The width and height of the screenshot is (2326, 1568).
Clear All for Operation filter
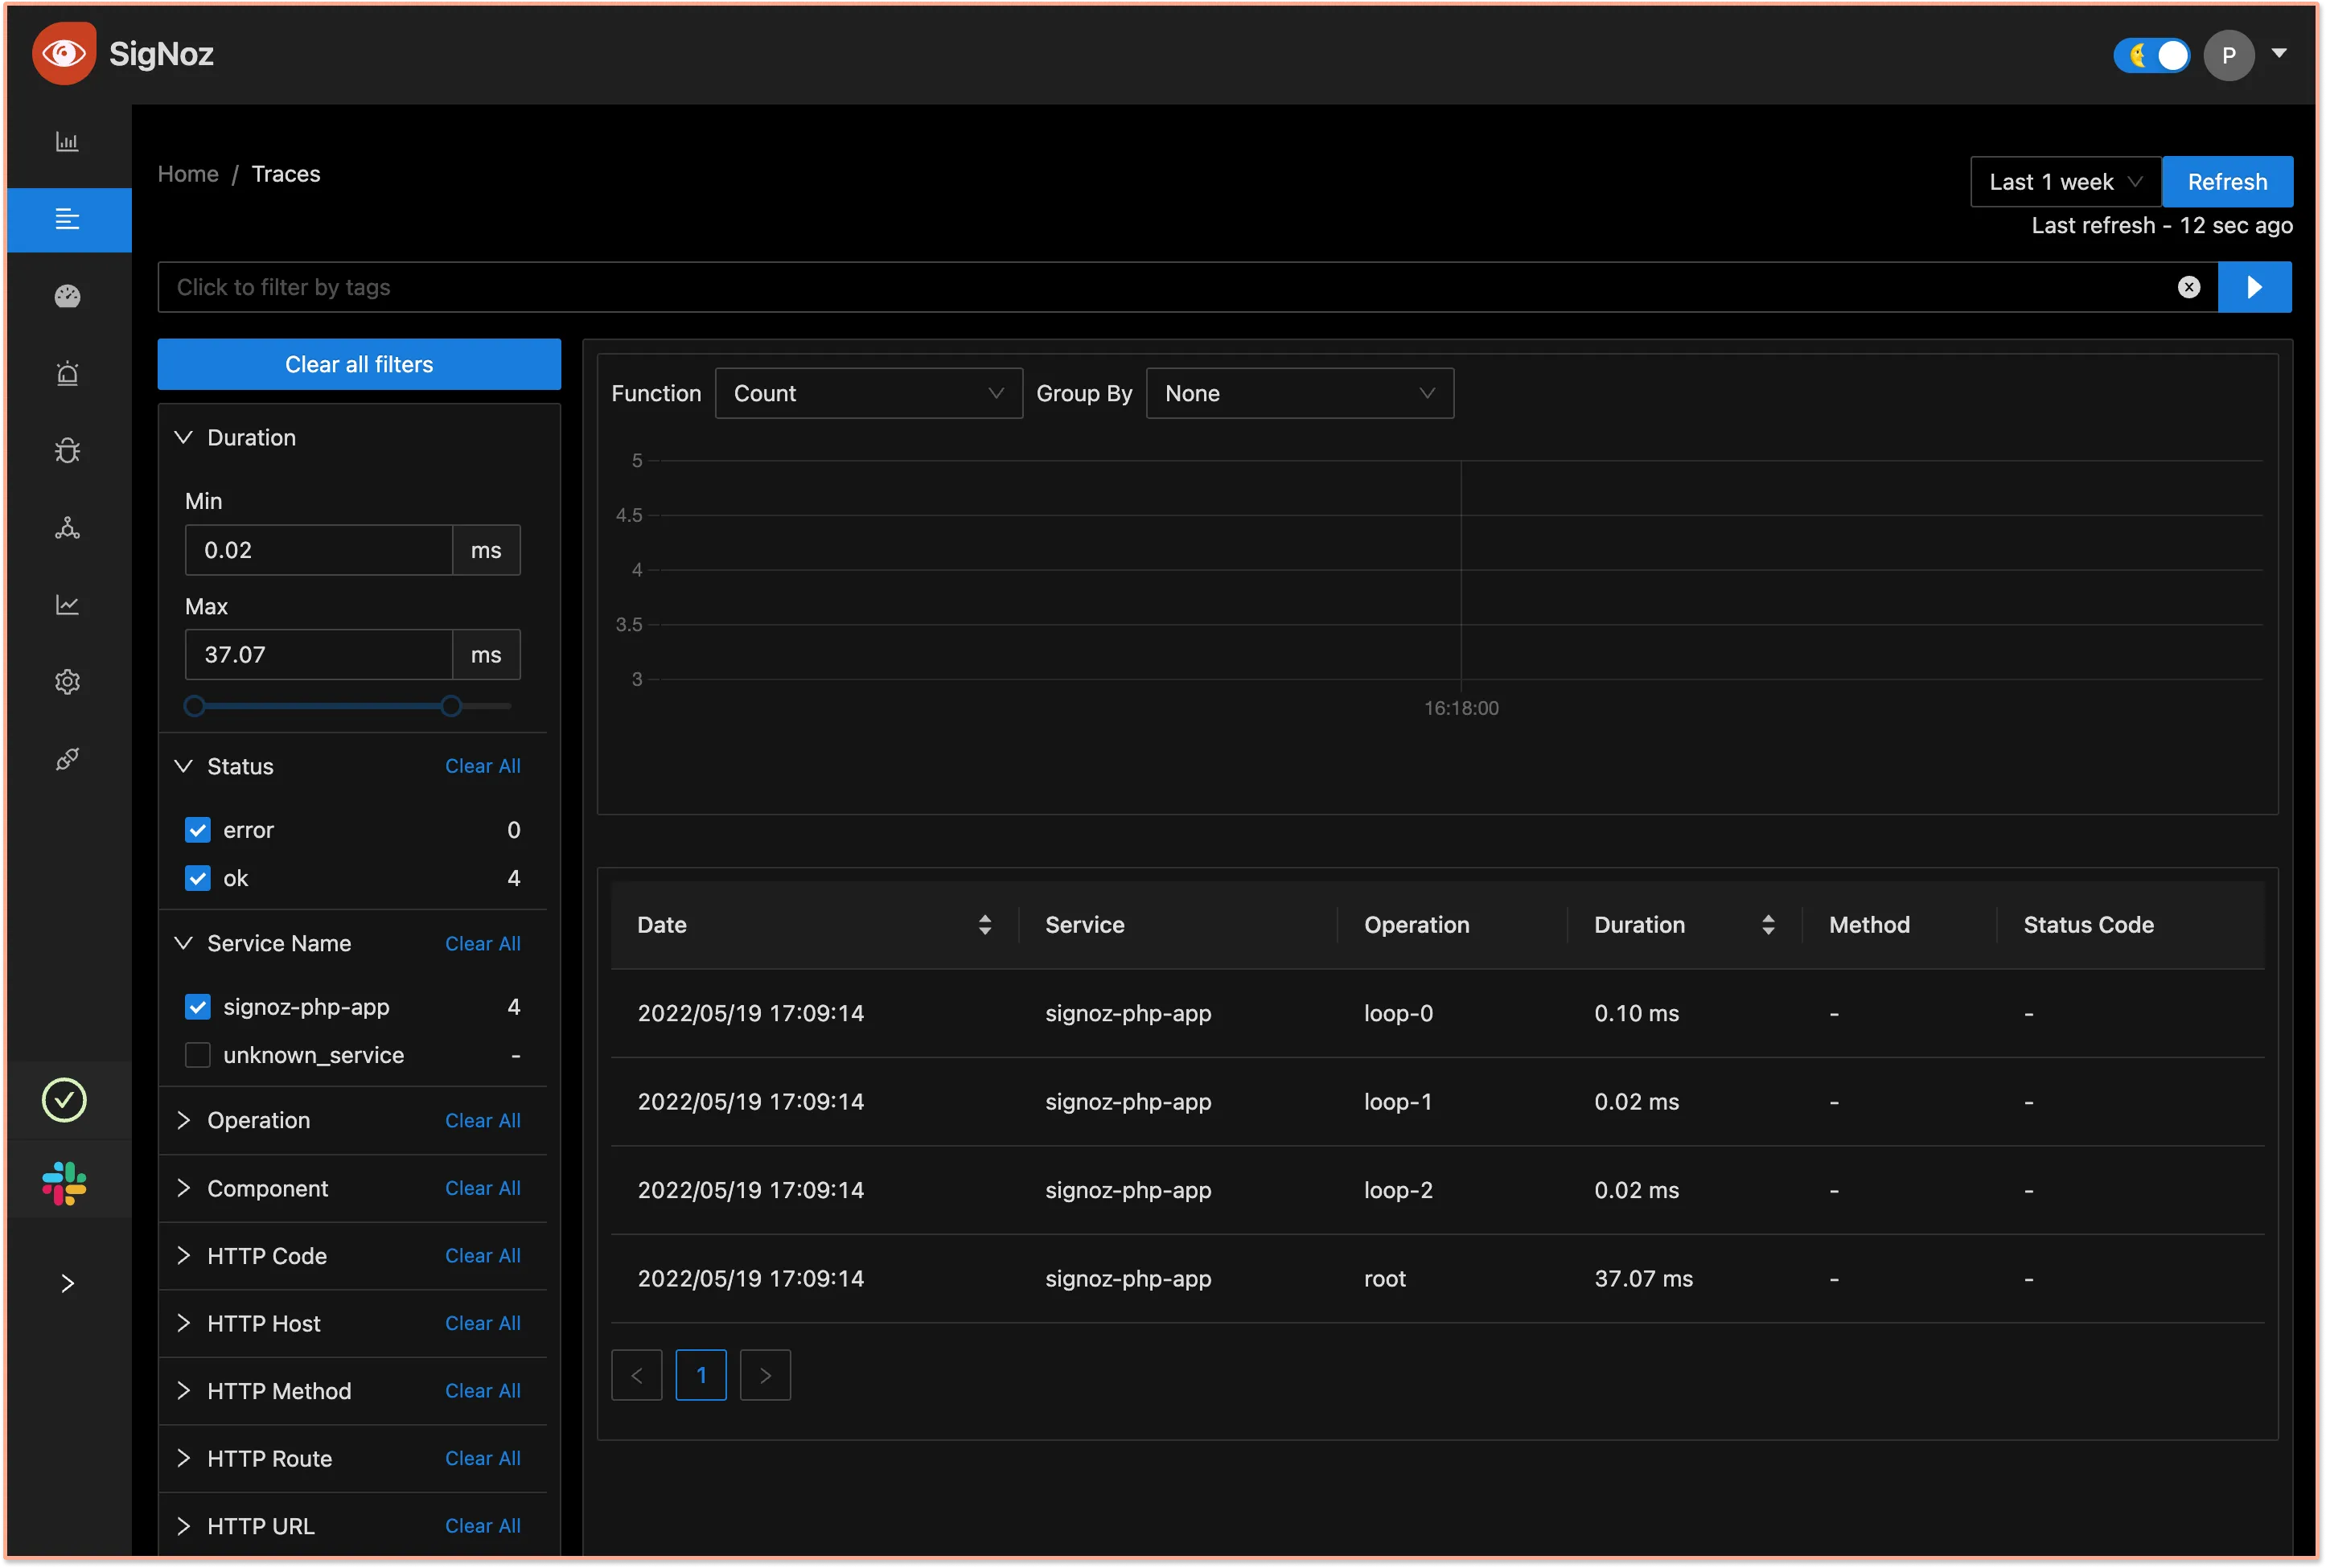pos(483,1120)
